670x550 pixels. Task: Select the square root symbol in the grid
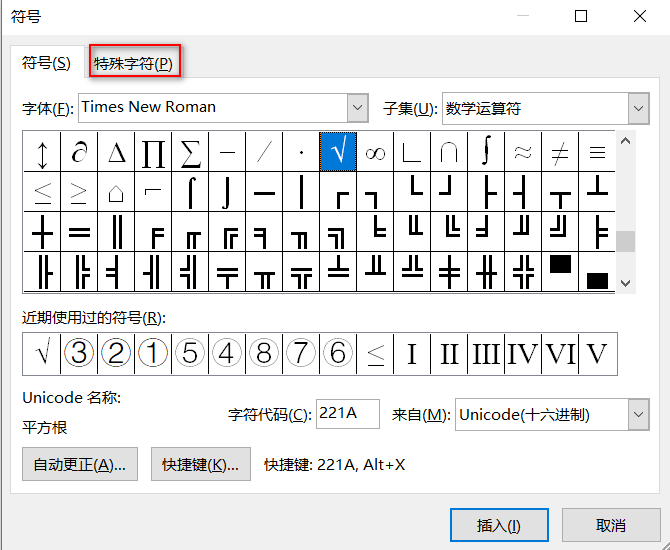coord(338,152)
